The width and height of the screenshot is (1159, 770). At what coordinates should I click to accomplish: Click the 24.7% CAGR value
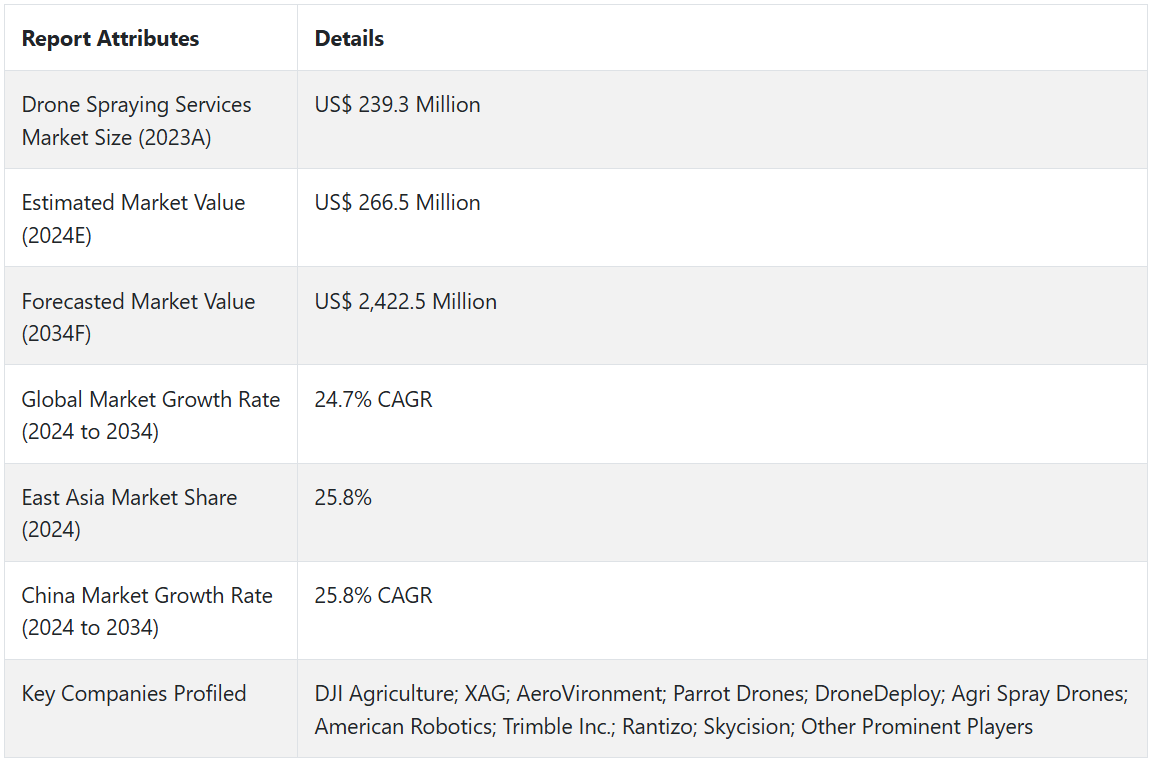(373, 400)
